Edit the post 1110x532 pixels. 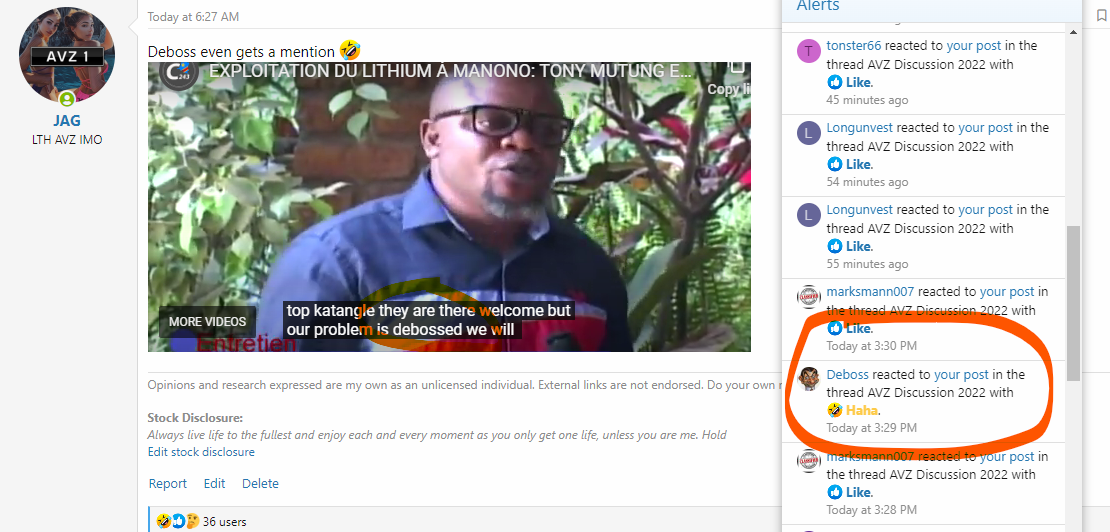click(214, 483)
